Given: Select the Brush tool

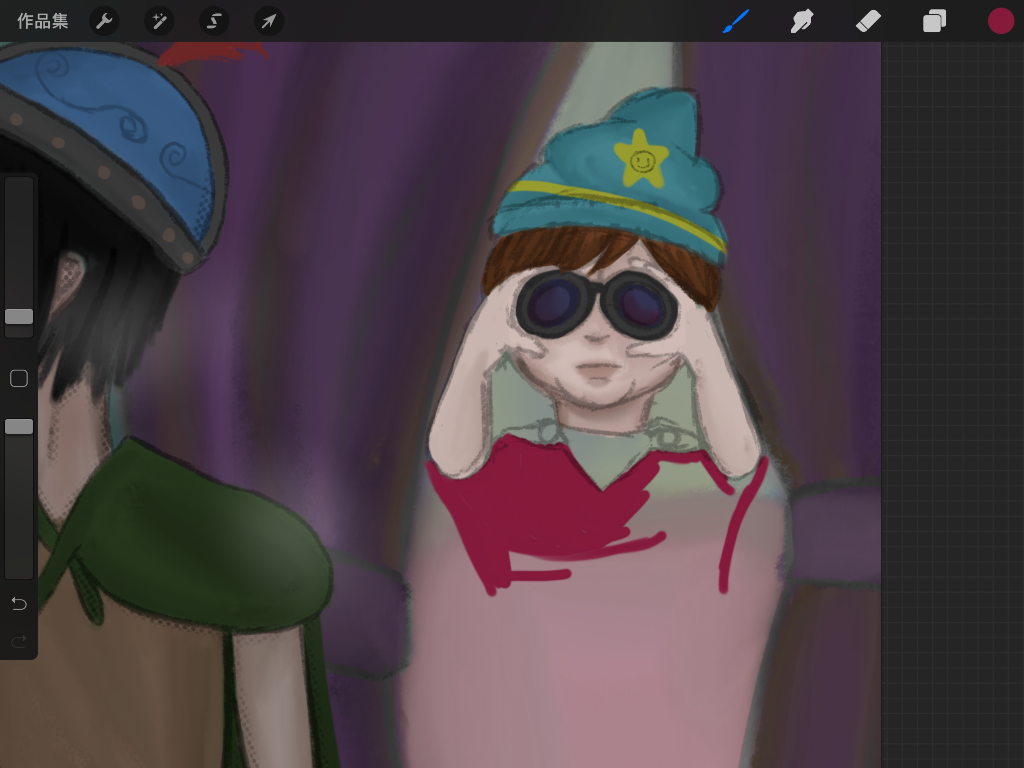Looking at the screenshot, I should (736, 21).
